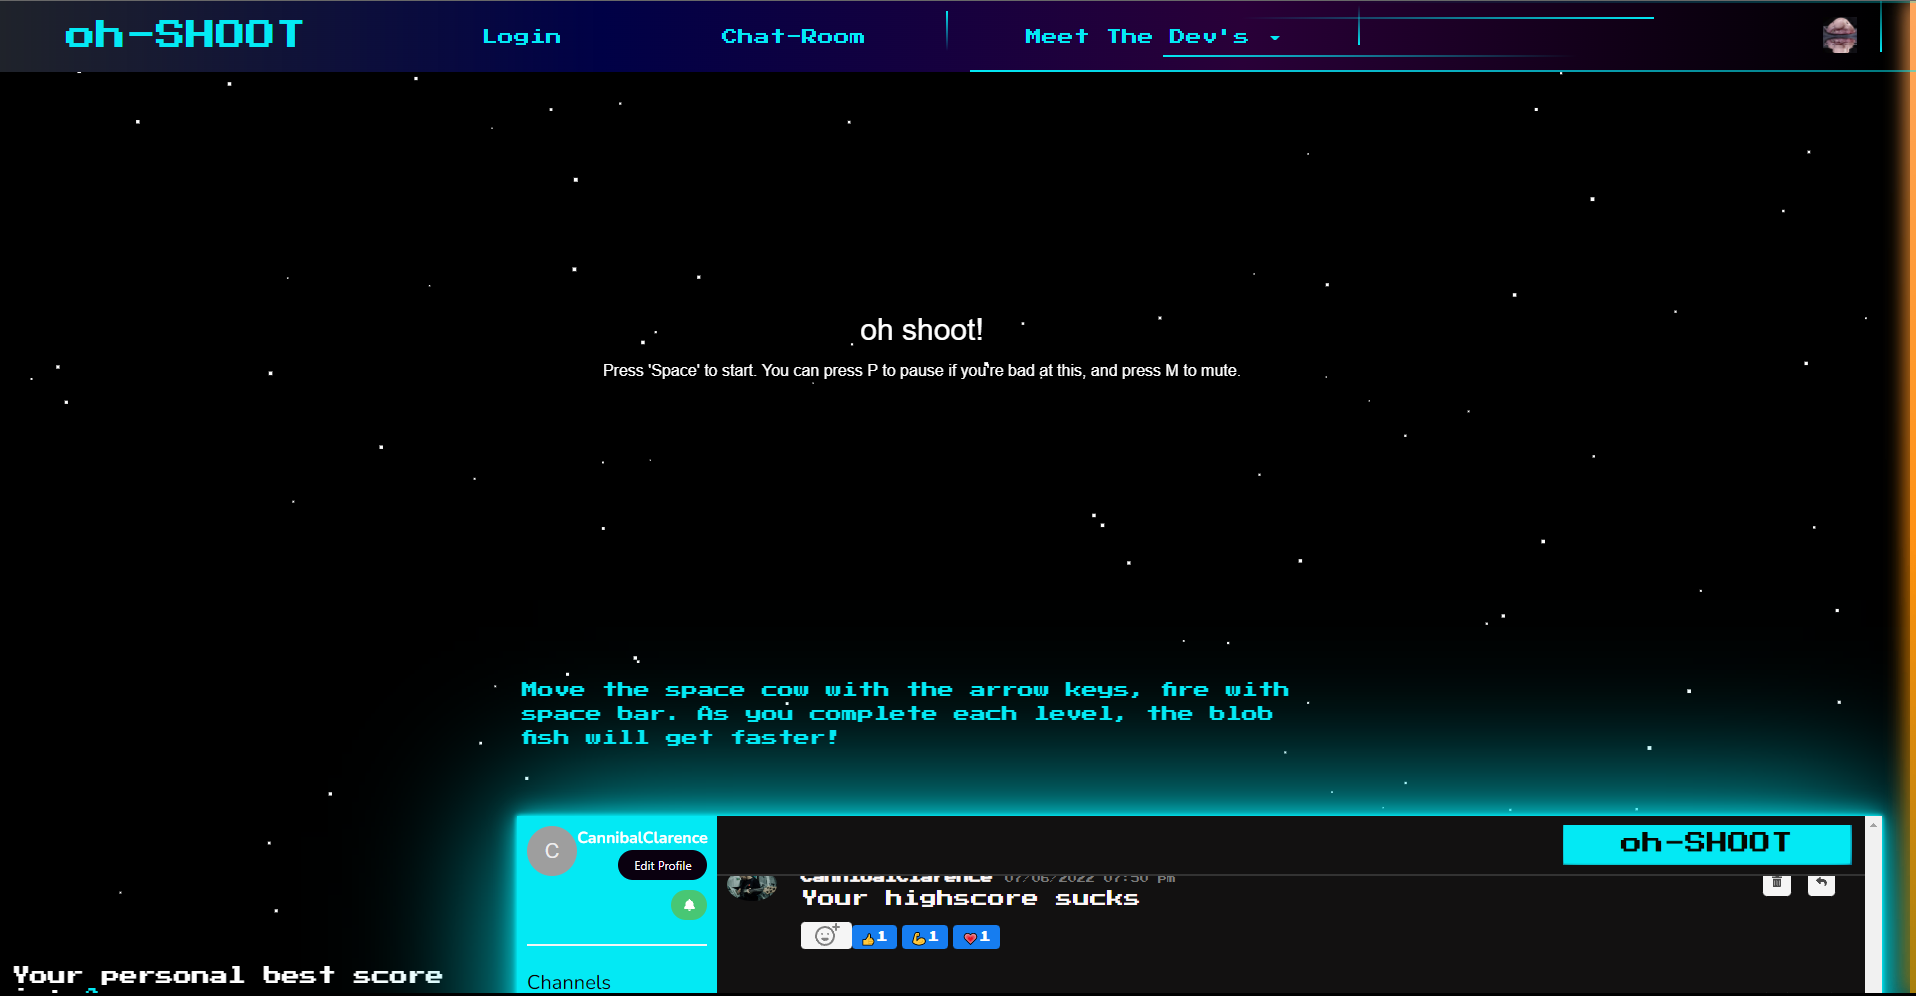Click the username cannibalclarence above the message
Screen dimensions: 1916x996
[x=895, y=877]
